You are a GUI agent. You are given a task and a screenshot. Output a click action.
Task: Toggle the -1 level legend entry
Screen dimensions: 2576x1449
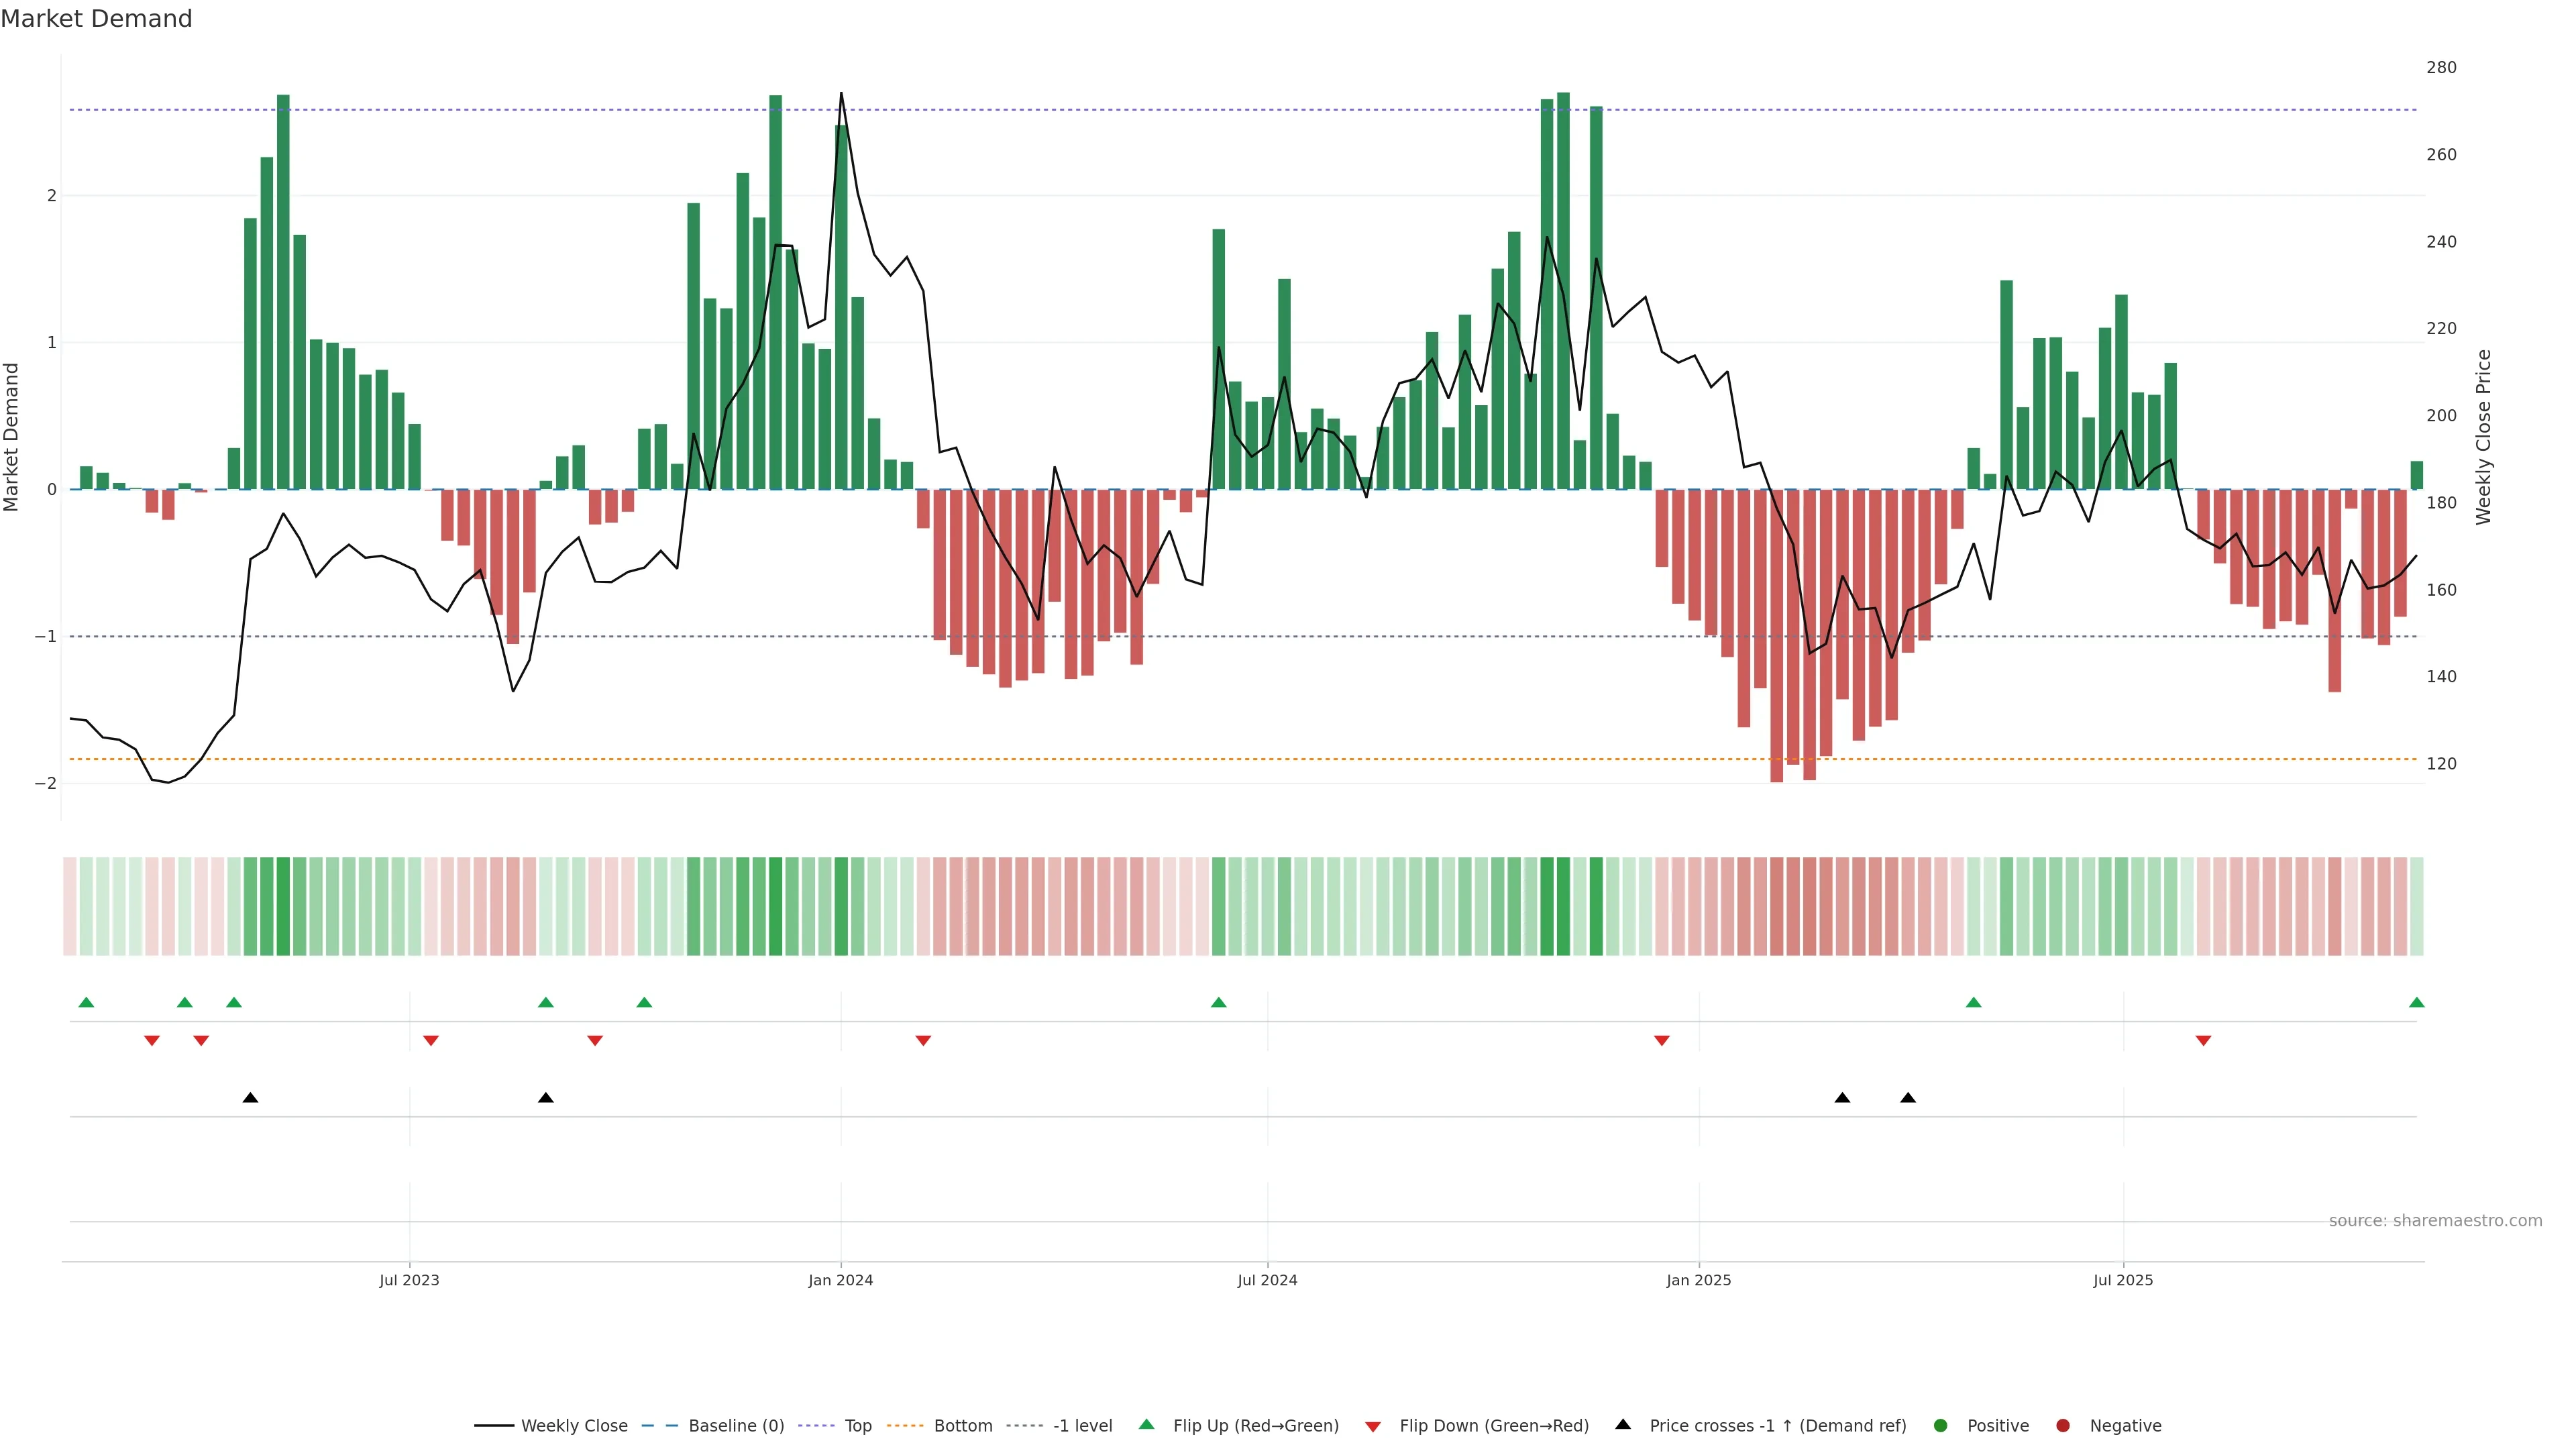coord(1082,1426)
